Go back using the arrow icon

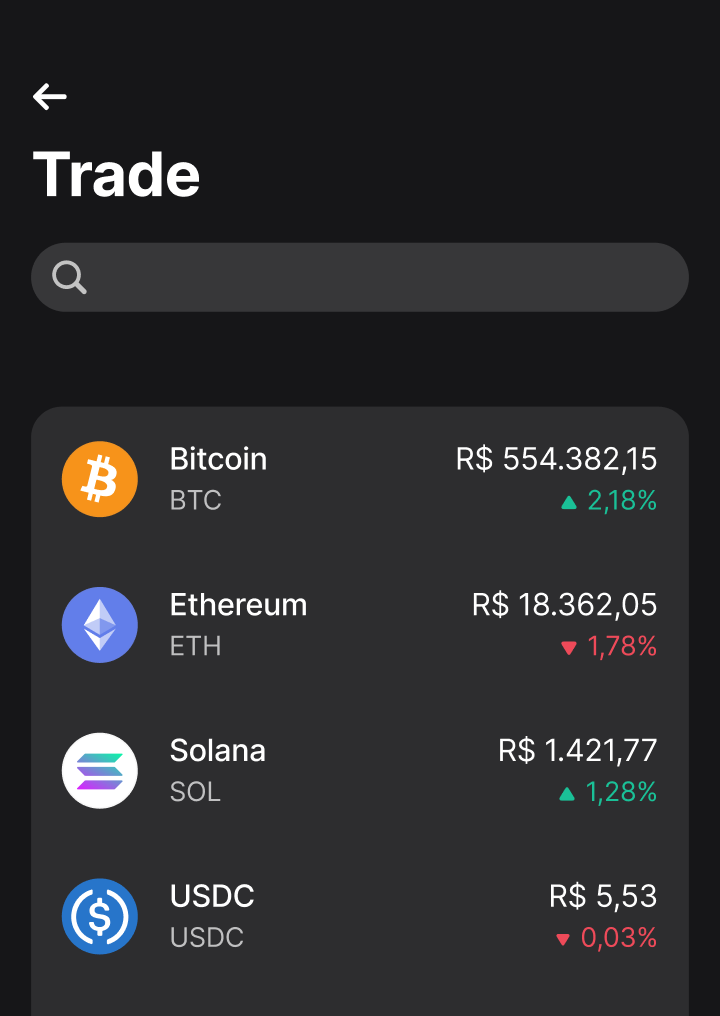pyautogui.click(x=50, y=97)
